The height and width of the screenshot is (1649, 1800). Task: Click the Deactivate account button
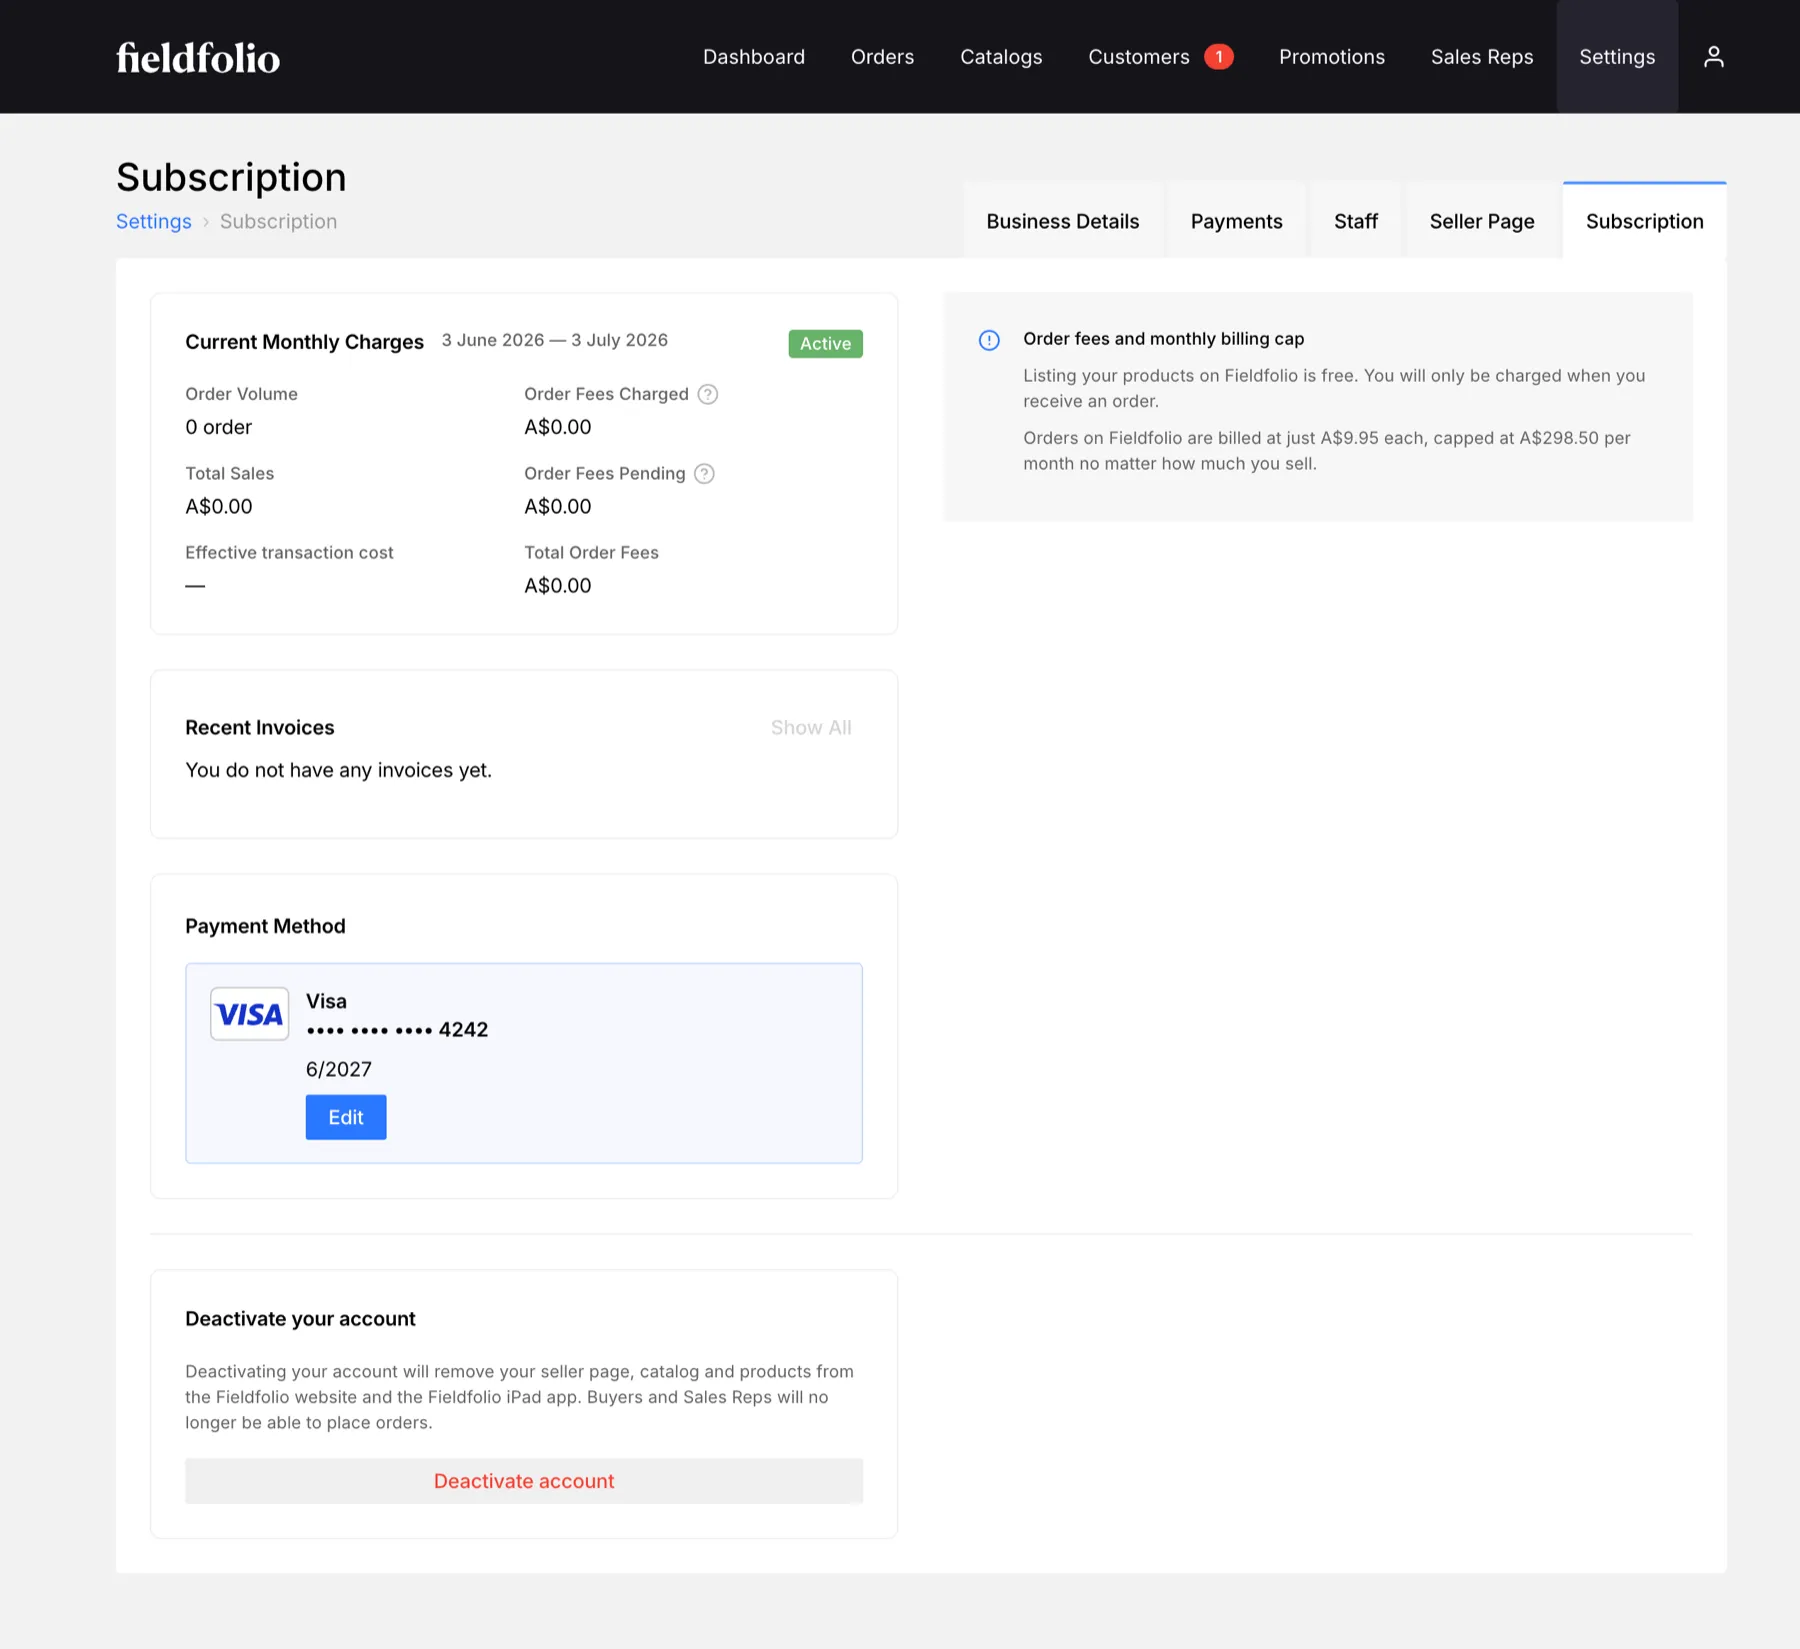(524, 1481)
